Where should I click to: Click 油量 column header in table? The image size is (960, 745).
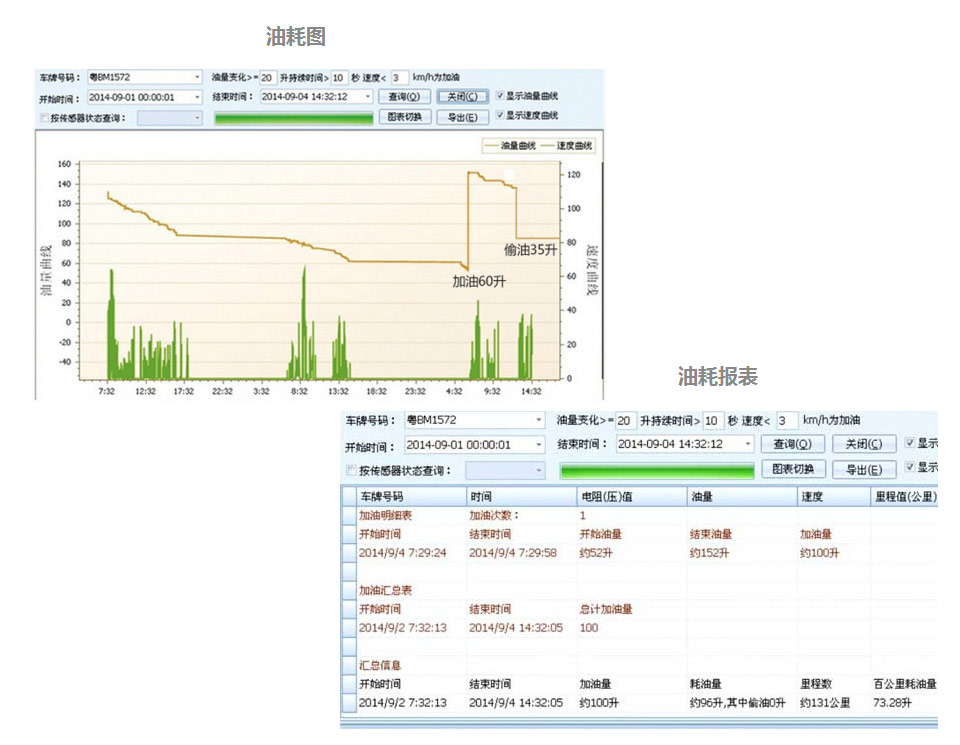coord(741,496)
